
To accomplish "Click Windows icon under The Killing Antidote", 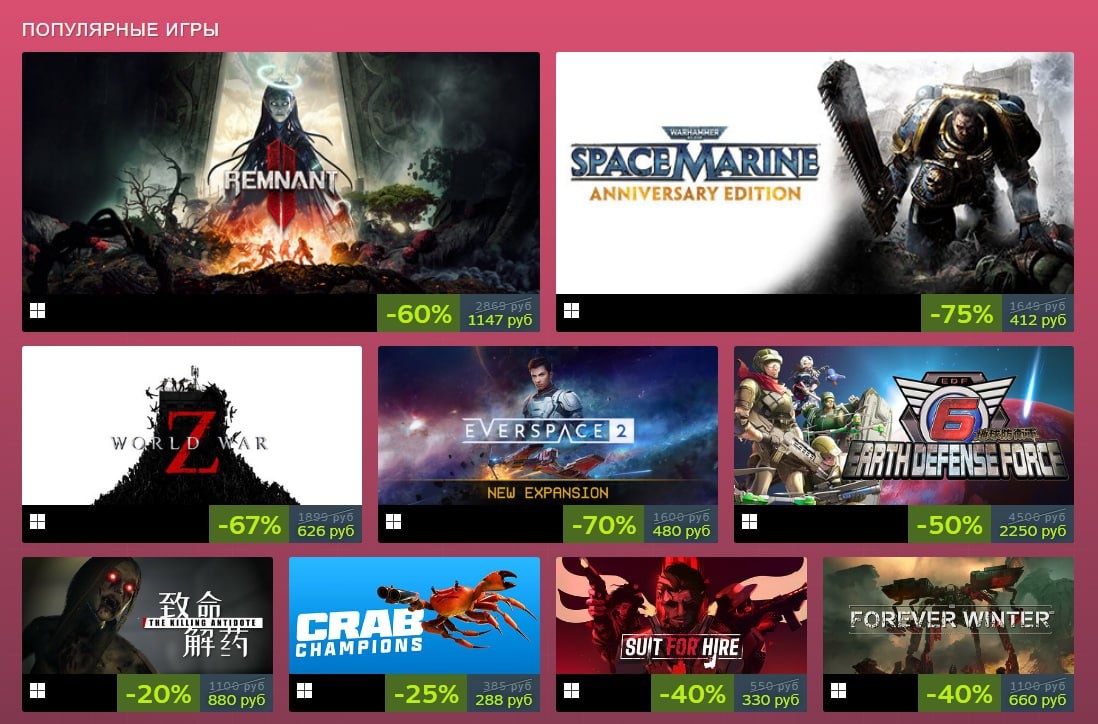I will pyautogui.click(x=38, y=691).
